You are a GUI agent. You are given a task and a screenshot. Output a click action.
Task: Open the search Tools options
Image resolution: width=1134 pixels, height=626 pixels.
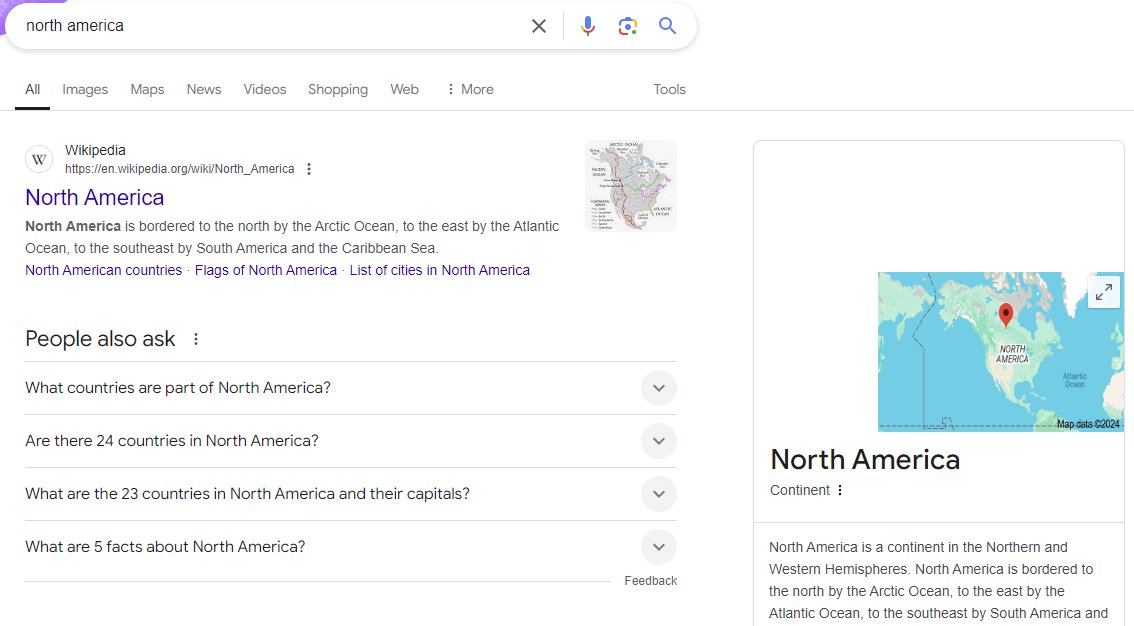point(669,89)
